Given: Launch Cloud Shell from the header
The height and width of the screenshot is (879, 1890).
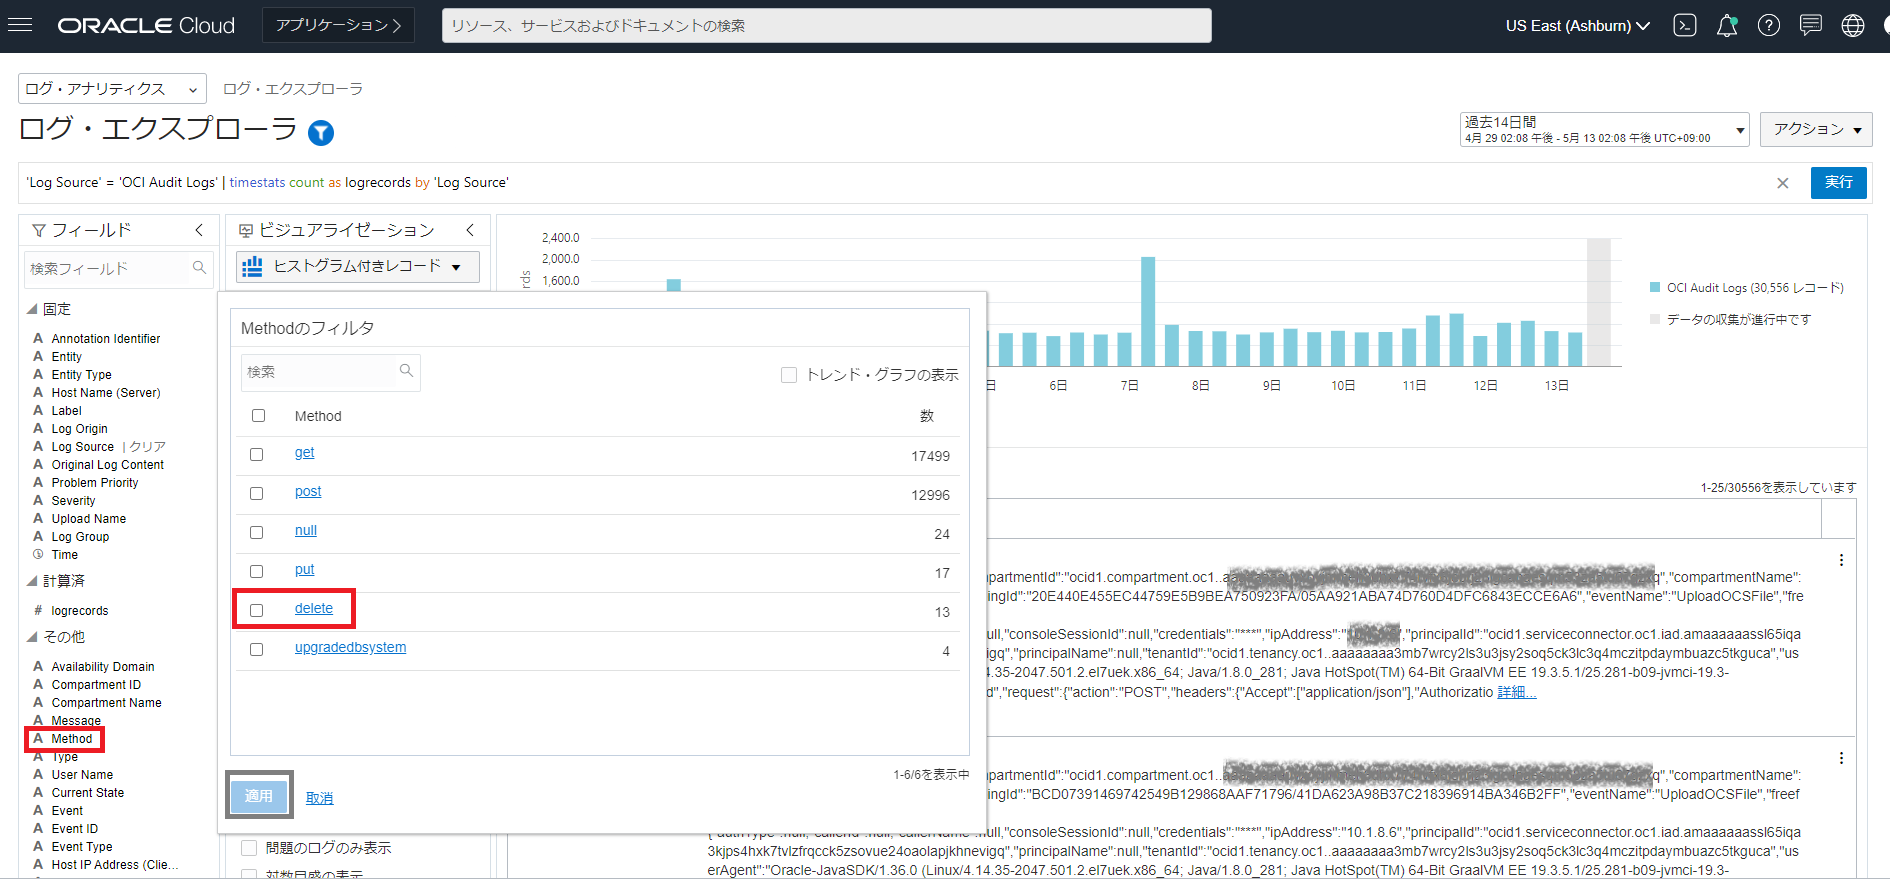Looking at the screenshot, I should click(1685, 26).
